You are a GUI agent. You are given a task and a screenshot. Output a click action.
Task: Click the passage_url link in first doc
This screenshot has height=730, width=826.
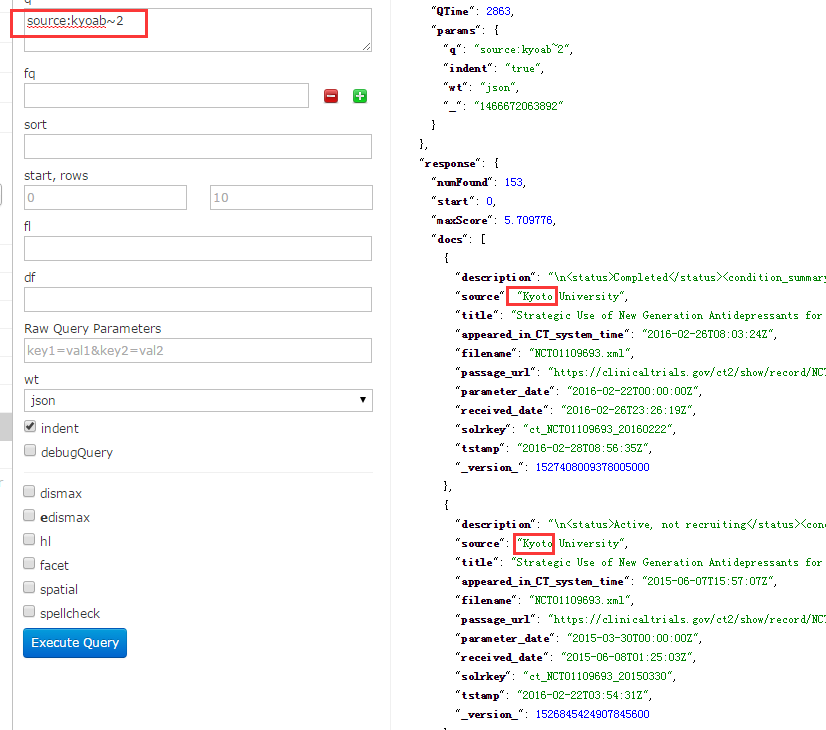click(x=687, y=372)
